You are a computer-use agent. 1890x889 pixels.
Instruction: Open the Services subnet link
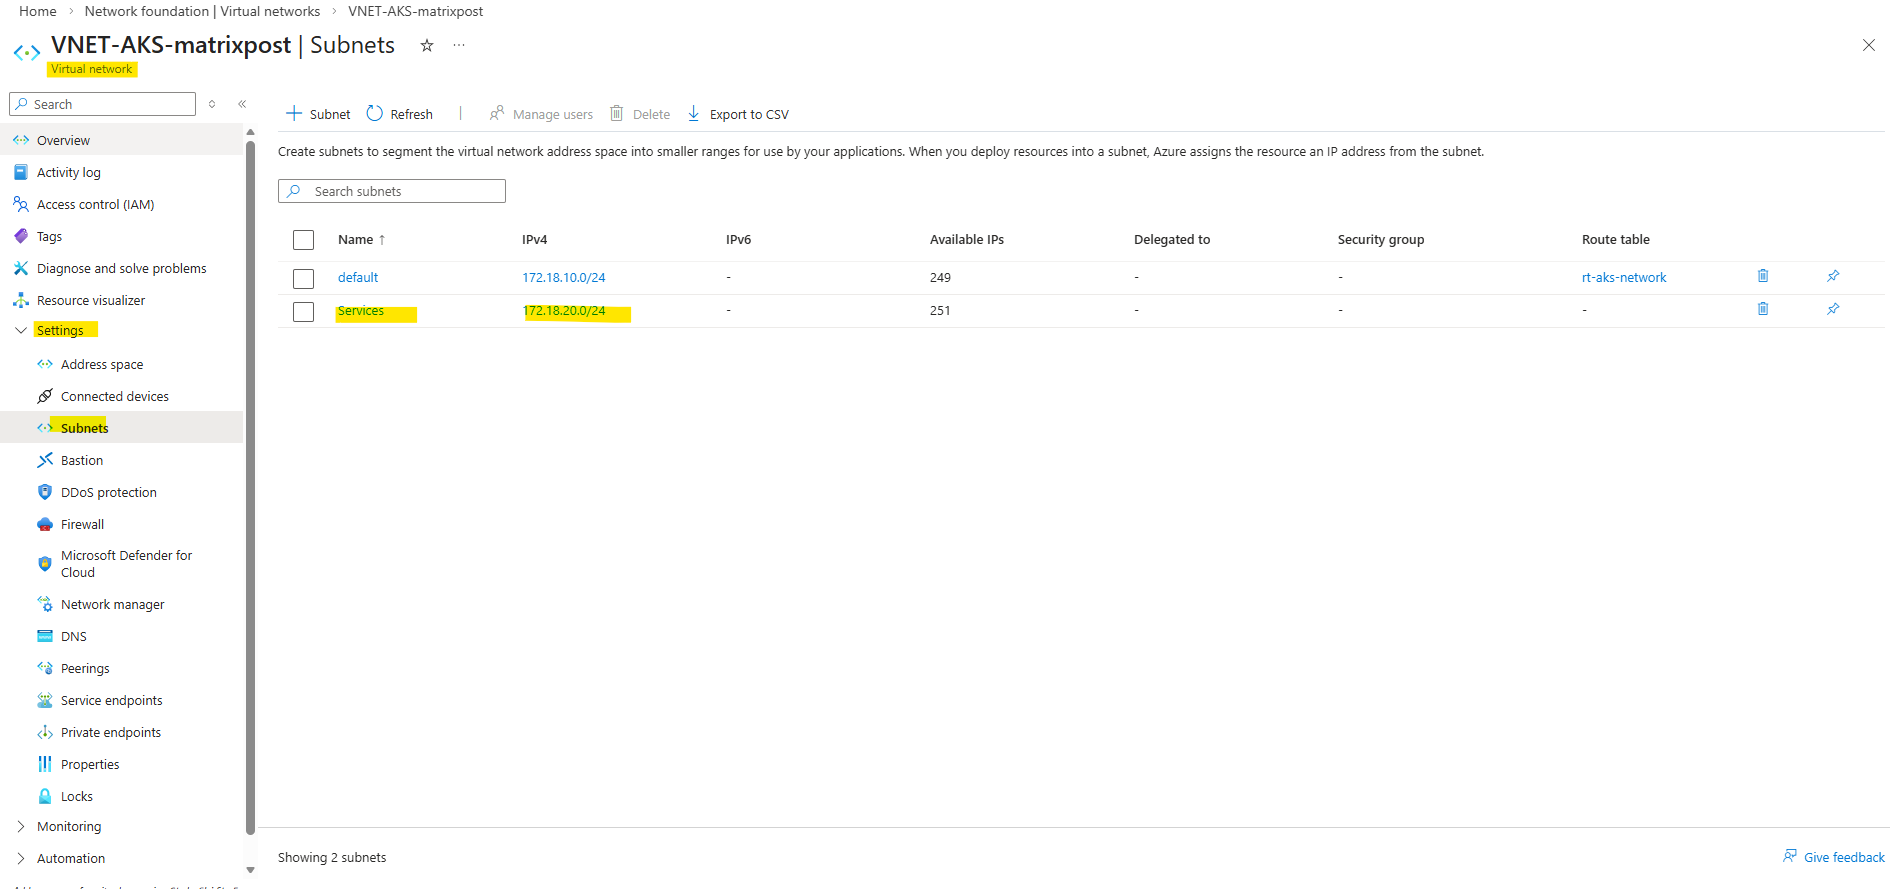pos(361,311)
